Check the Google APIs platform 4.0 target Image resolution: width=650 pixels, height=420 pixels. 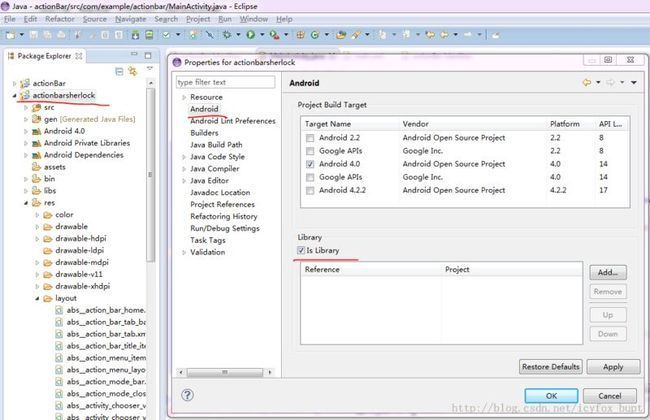[x=310, y=177]
